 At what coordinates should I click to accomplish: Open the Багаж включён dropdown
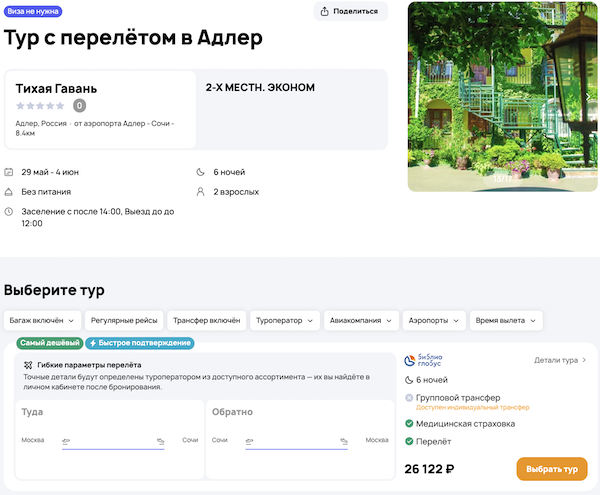(x=41, y=321)
